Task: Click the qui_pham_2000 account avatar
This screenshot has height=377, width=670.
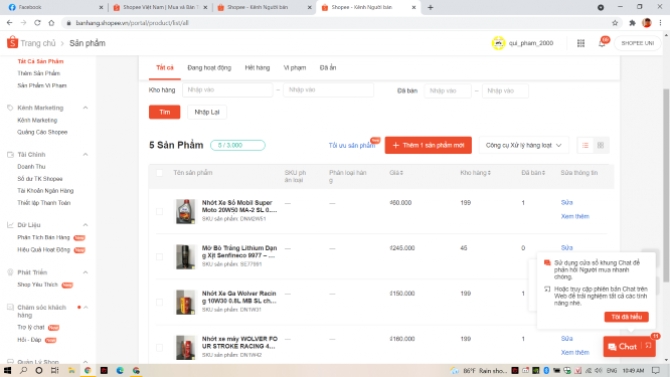Action: click(498, 43)
